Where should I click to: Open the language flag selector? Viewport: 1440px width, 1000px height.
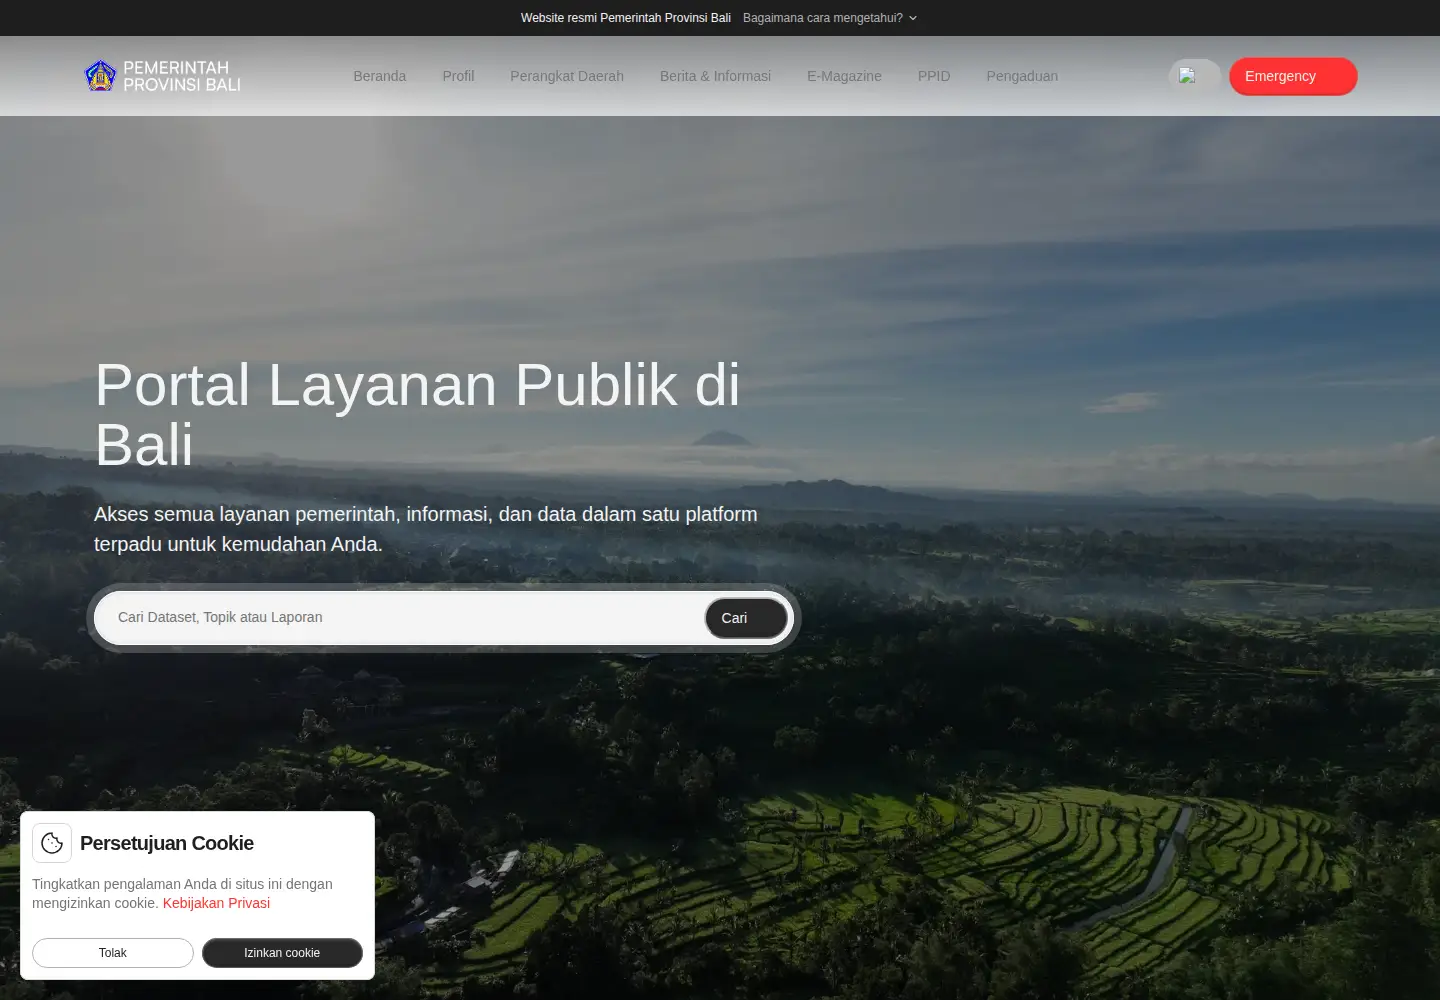pos(1194,76)
